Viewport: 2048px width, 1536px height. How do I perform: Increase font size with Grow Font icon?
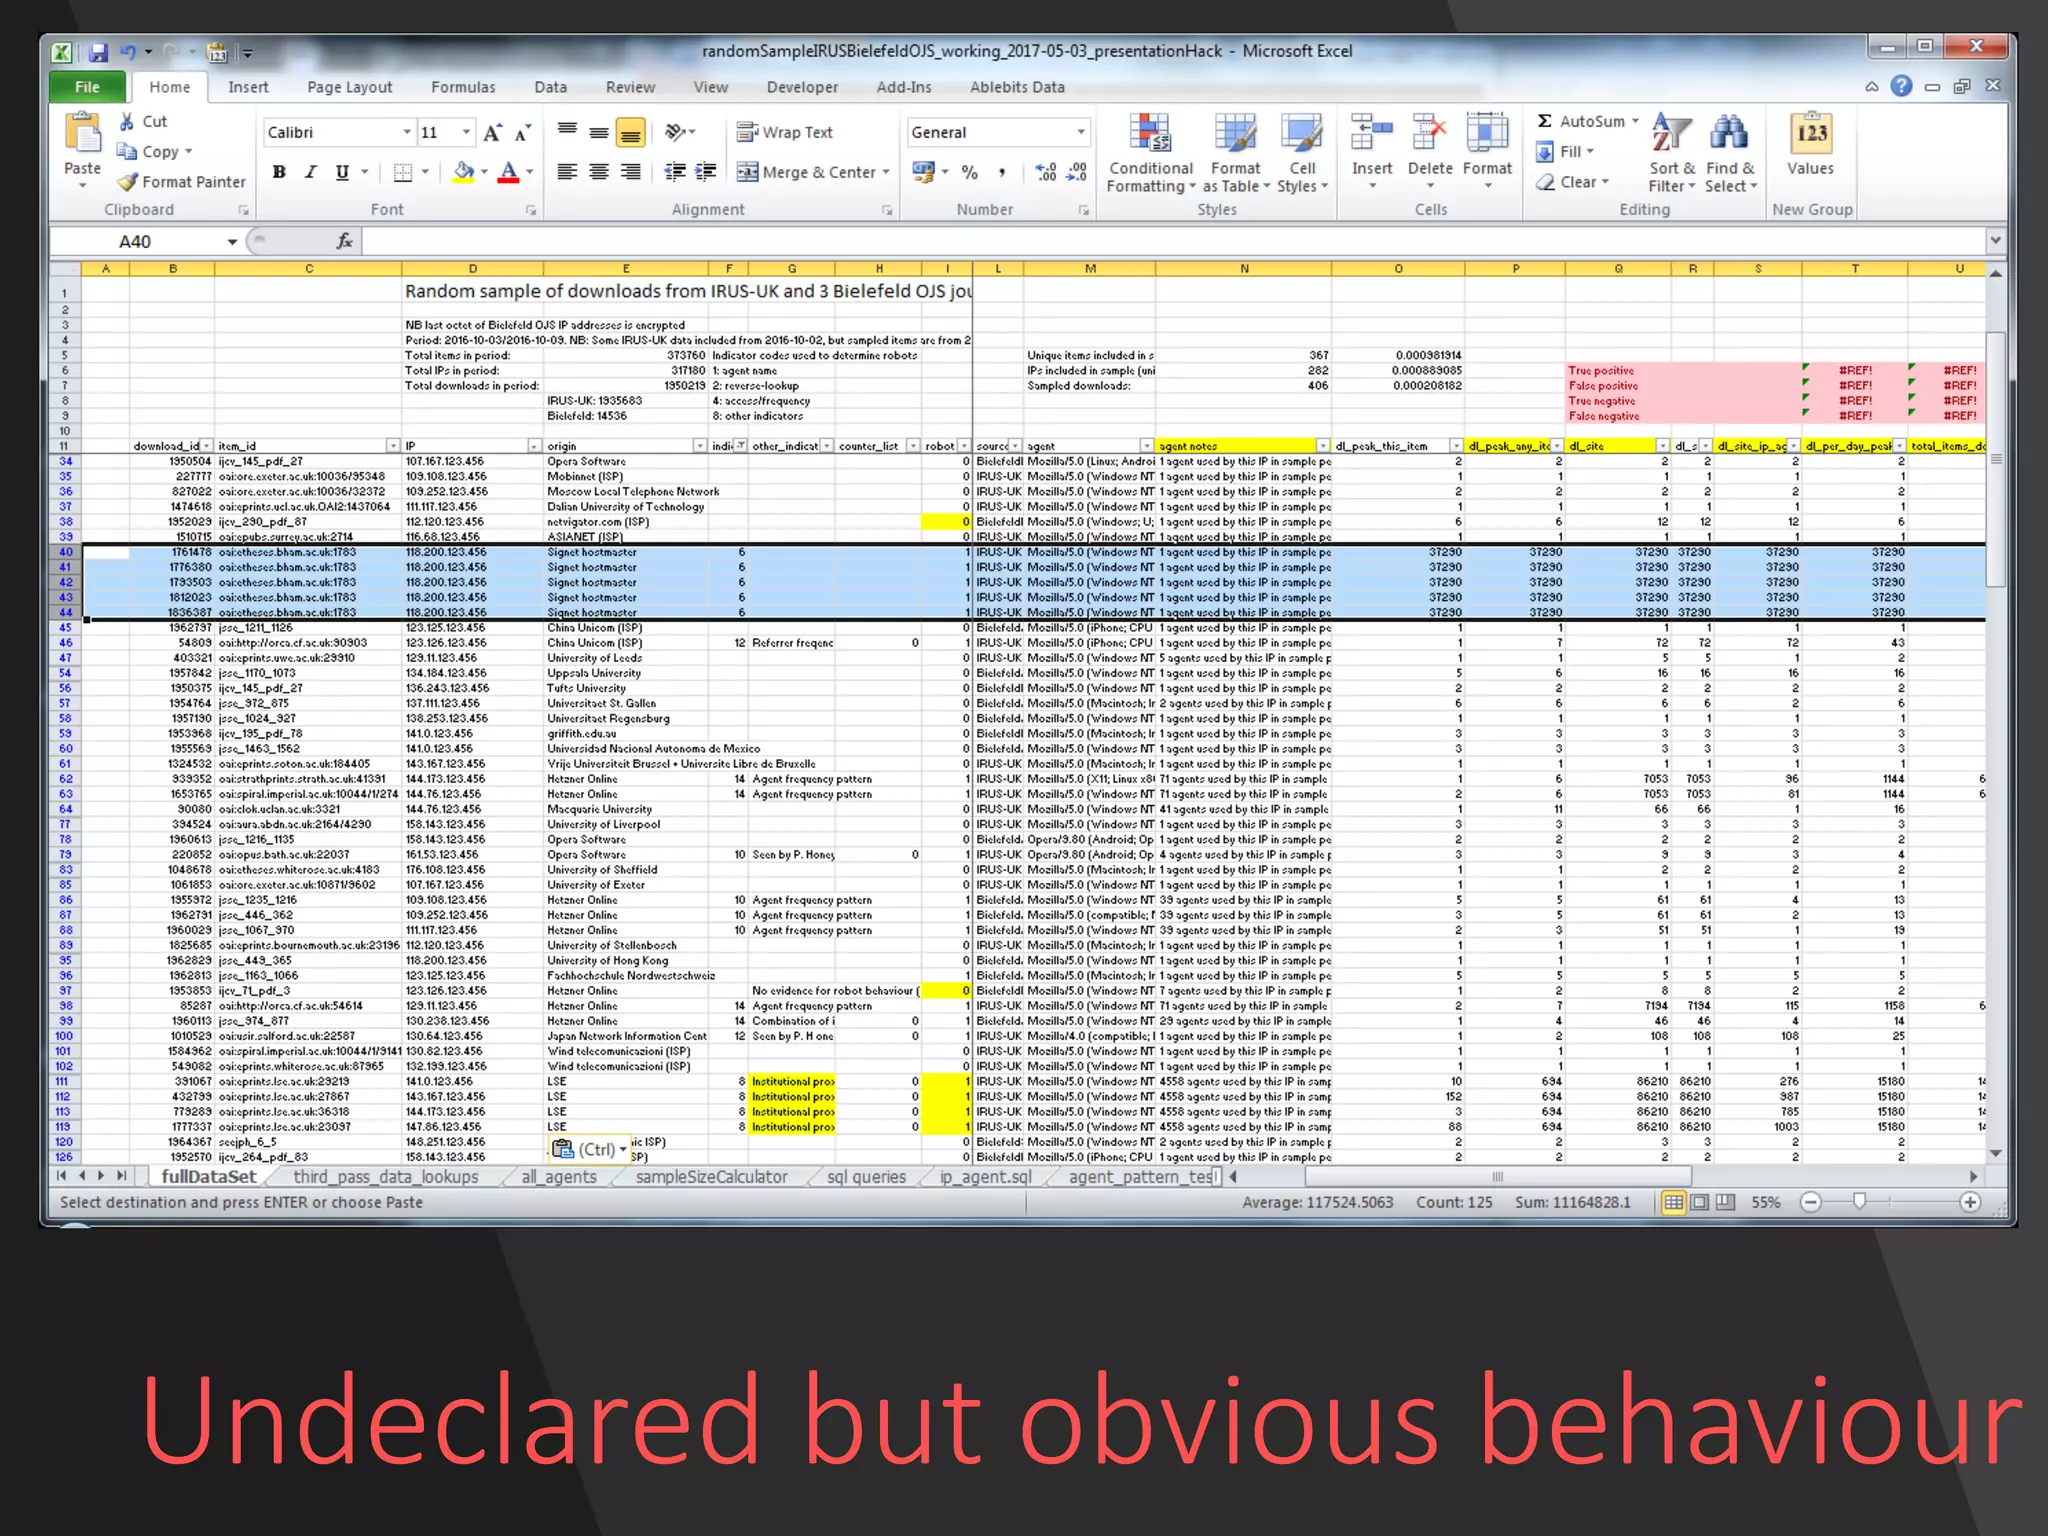tap(492, 133)
